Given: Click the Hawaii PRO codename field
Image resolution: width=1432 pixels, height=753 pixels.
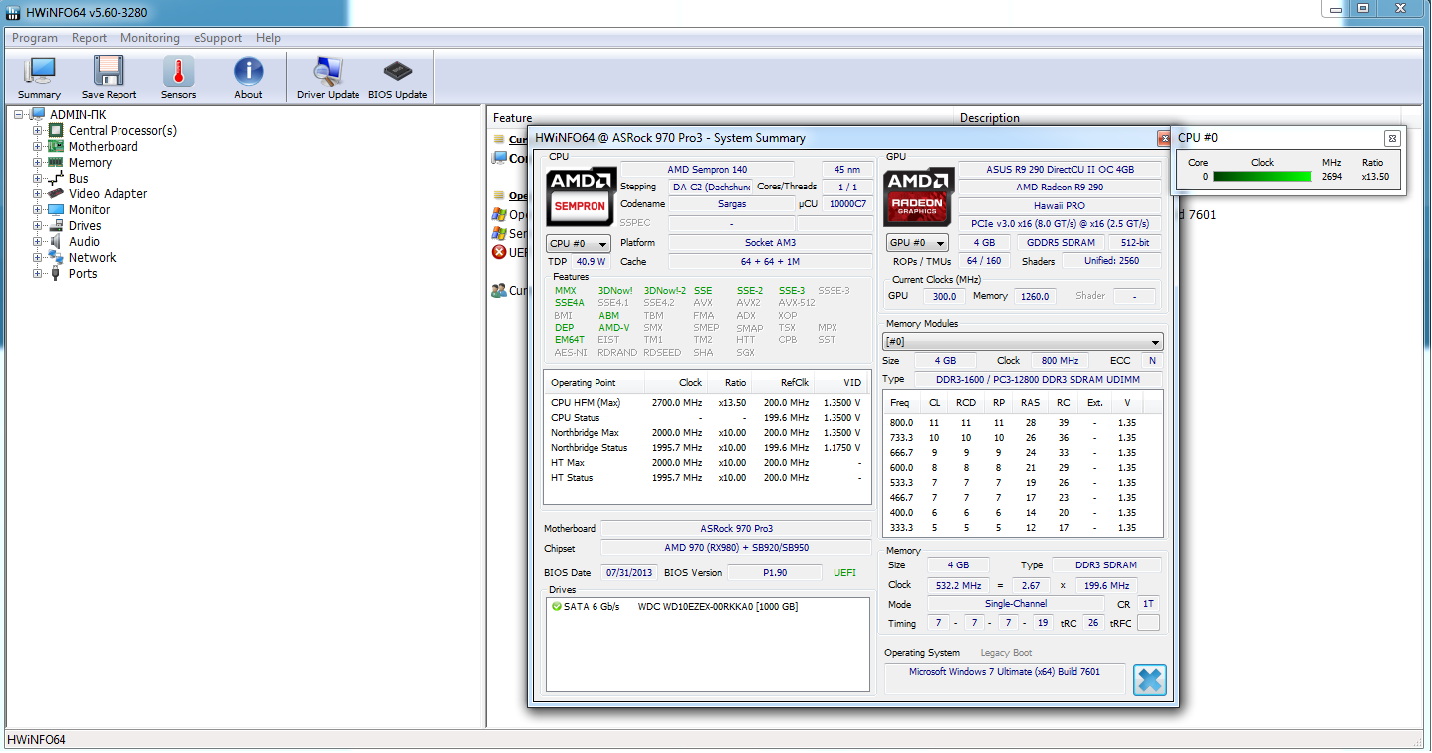Looking at the screenshot, I should coord(1060,206).
